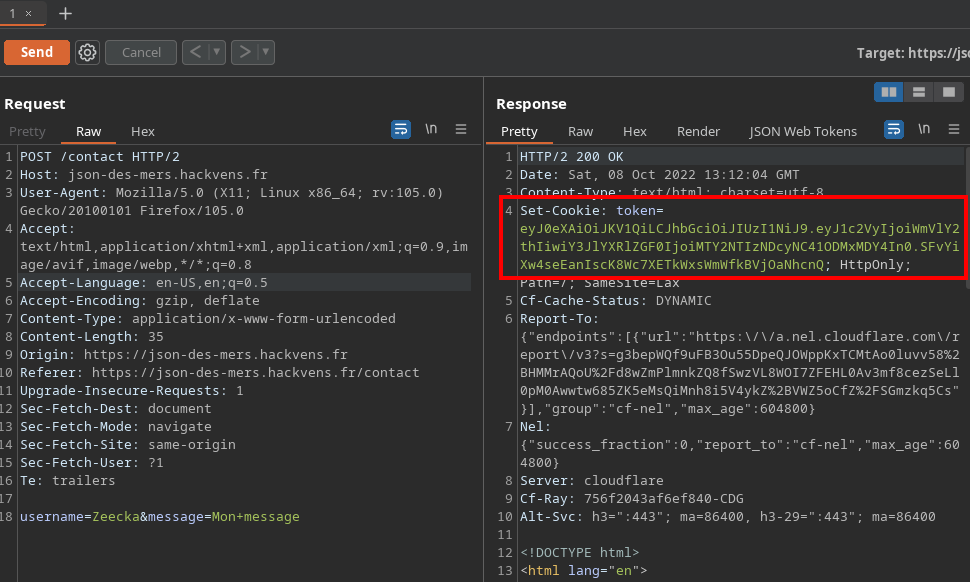This screenshot has height=582, width=970.
Task: Expand the back history dropdown arrow
Action: [217, 52]
